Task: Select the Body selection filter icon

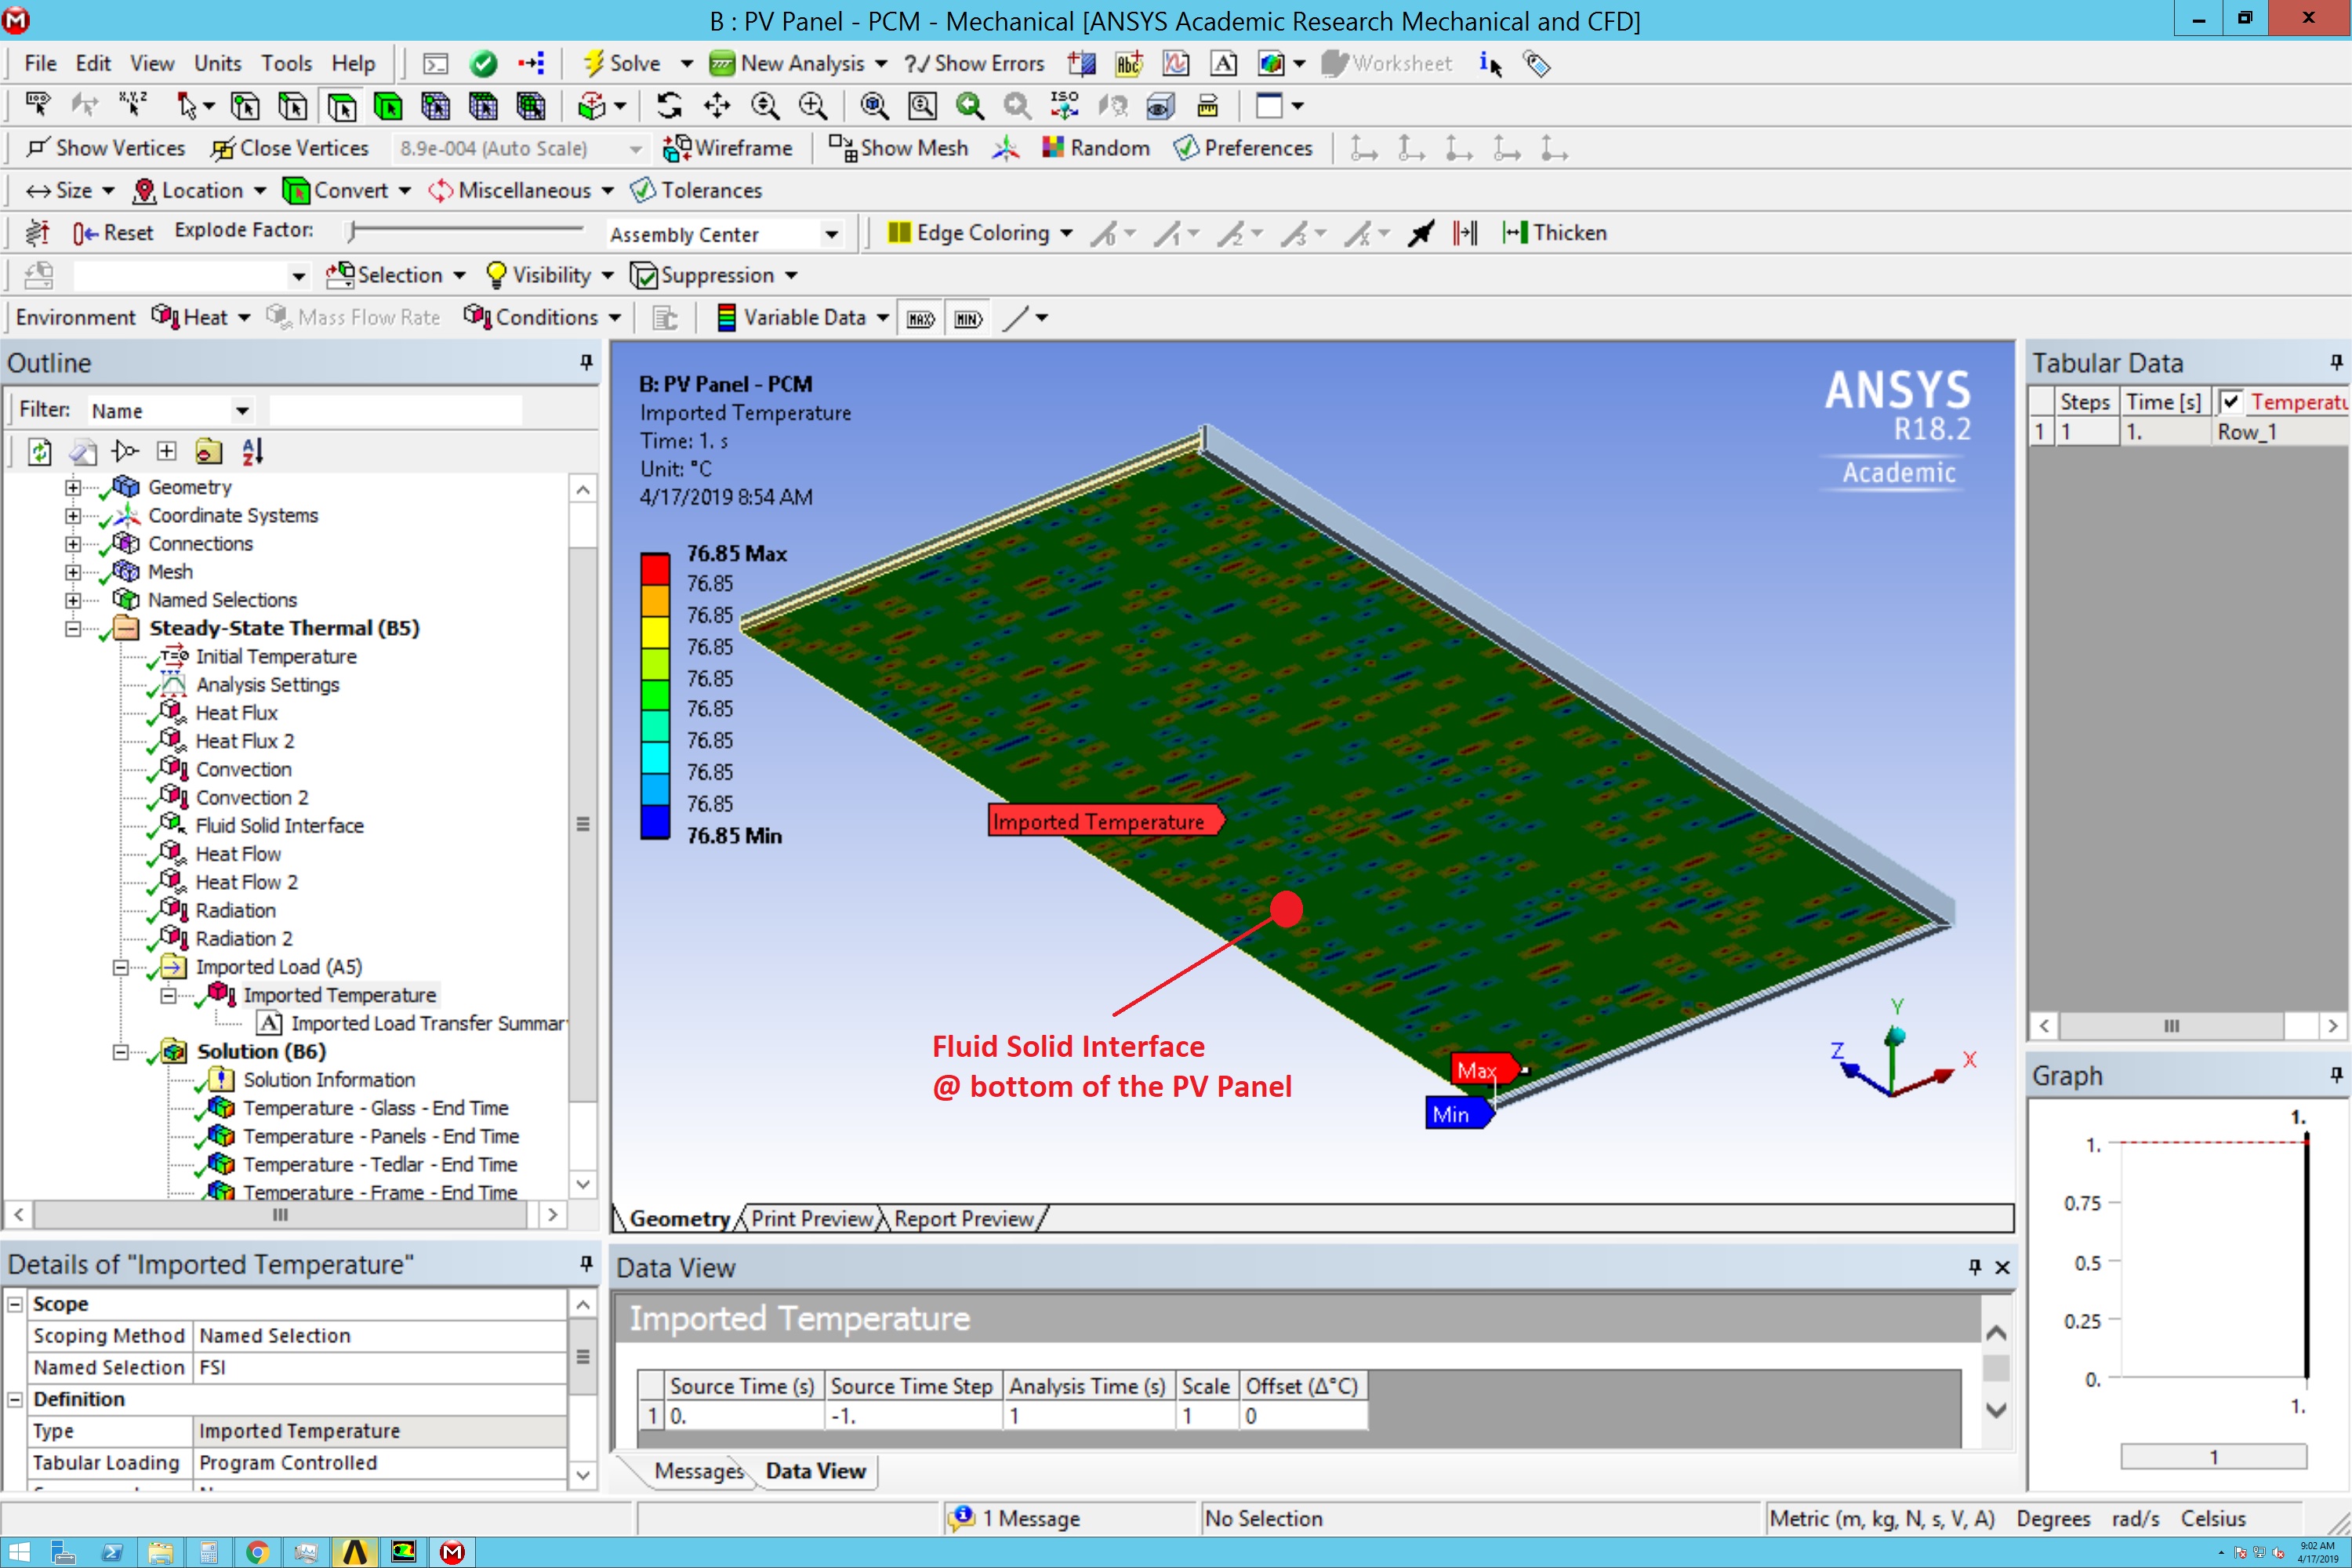Action: click(x=388, y=106)
